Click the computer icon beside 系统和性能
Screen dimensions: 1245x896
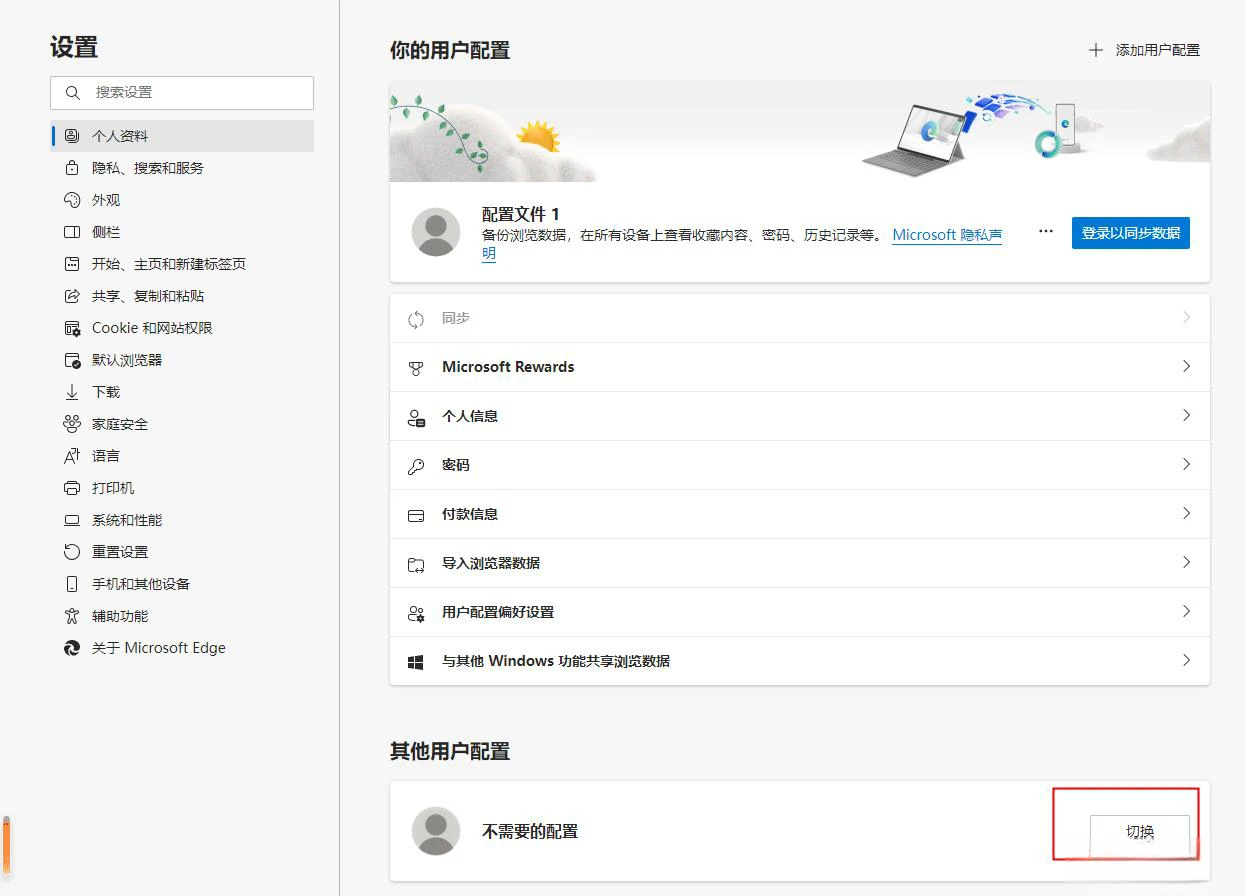coord(71,520)
